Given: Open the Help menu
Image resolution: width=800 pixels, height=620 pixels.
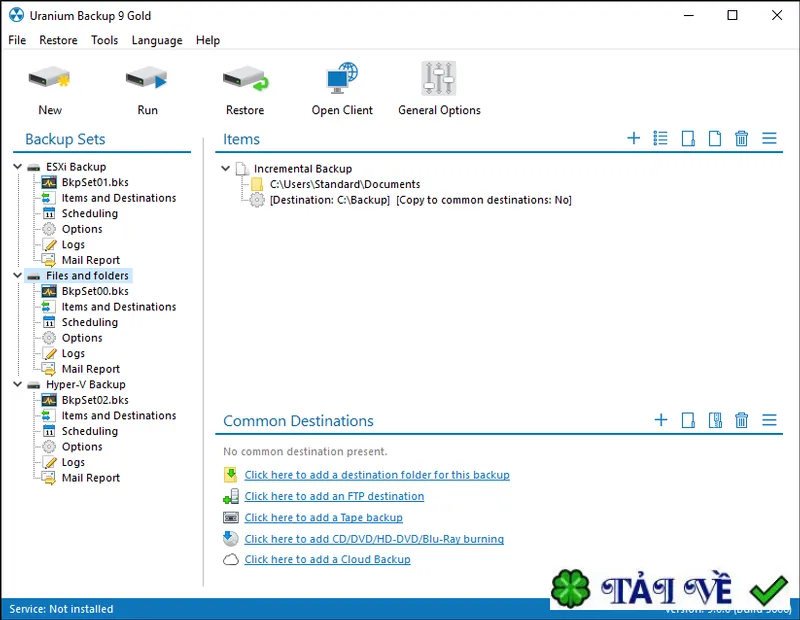Looking at the screenshot, I should (x=208, y=40).
